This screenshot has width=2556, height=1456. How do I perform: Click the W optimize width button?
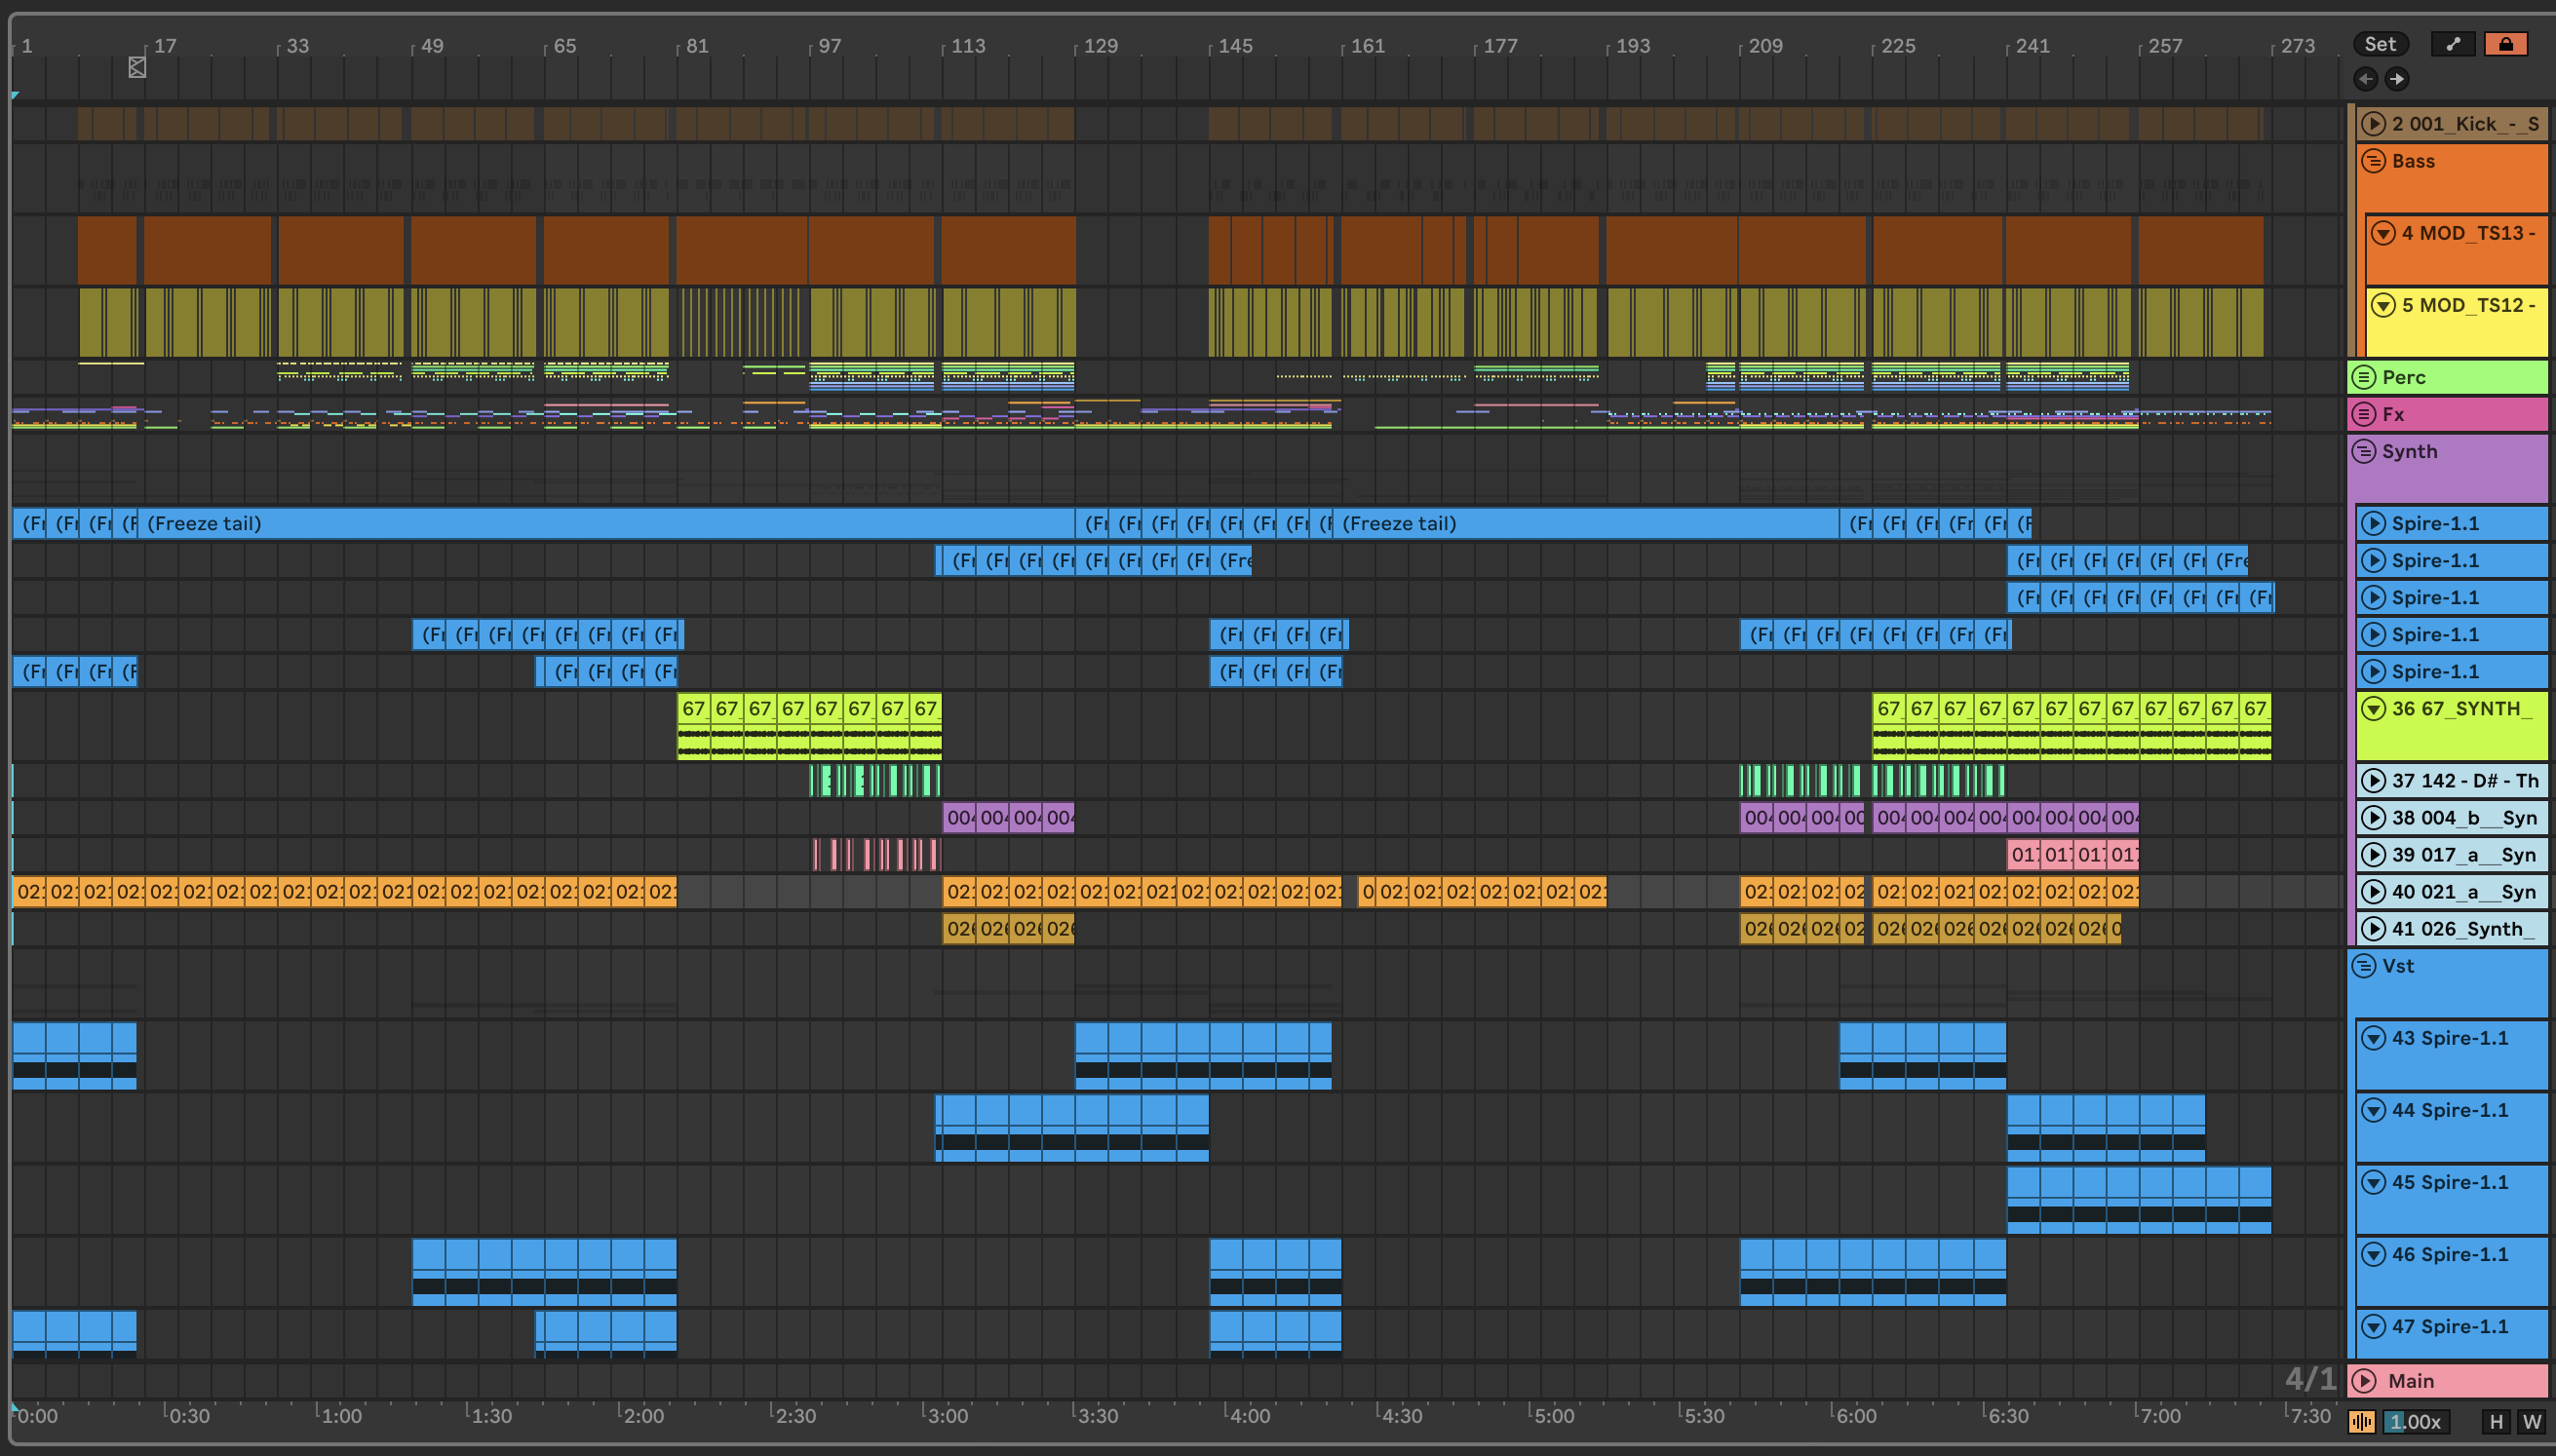(x=2531, y=1421)
